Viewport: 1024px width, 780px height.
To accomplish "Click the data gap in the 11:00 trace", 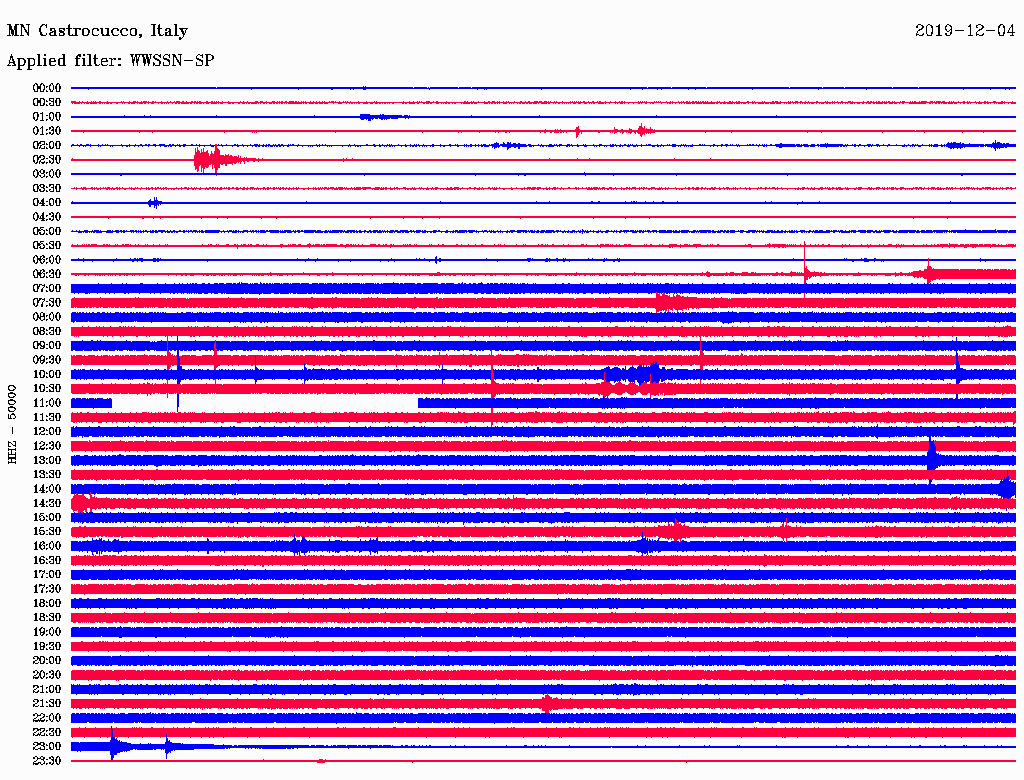I will tap(264, 403).
